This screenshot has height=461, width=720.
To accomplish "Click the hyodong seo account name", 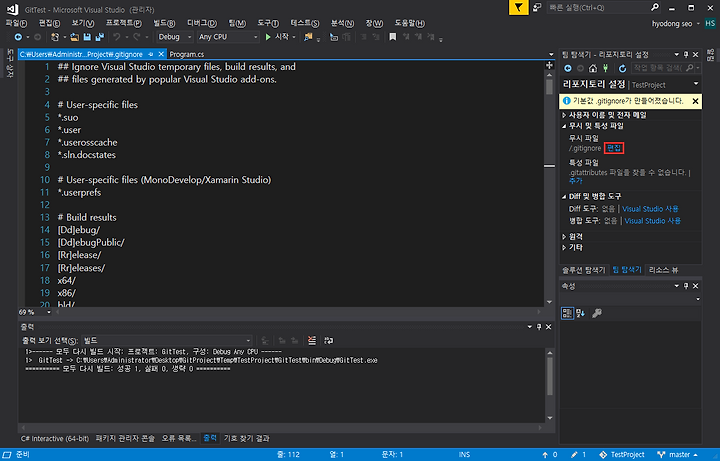I will pyautogui.click(x=672, y=23).
